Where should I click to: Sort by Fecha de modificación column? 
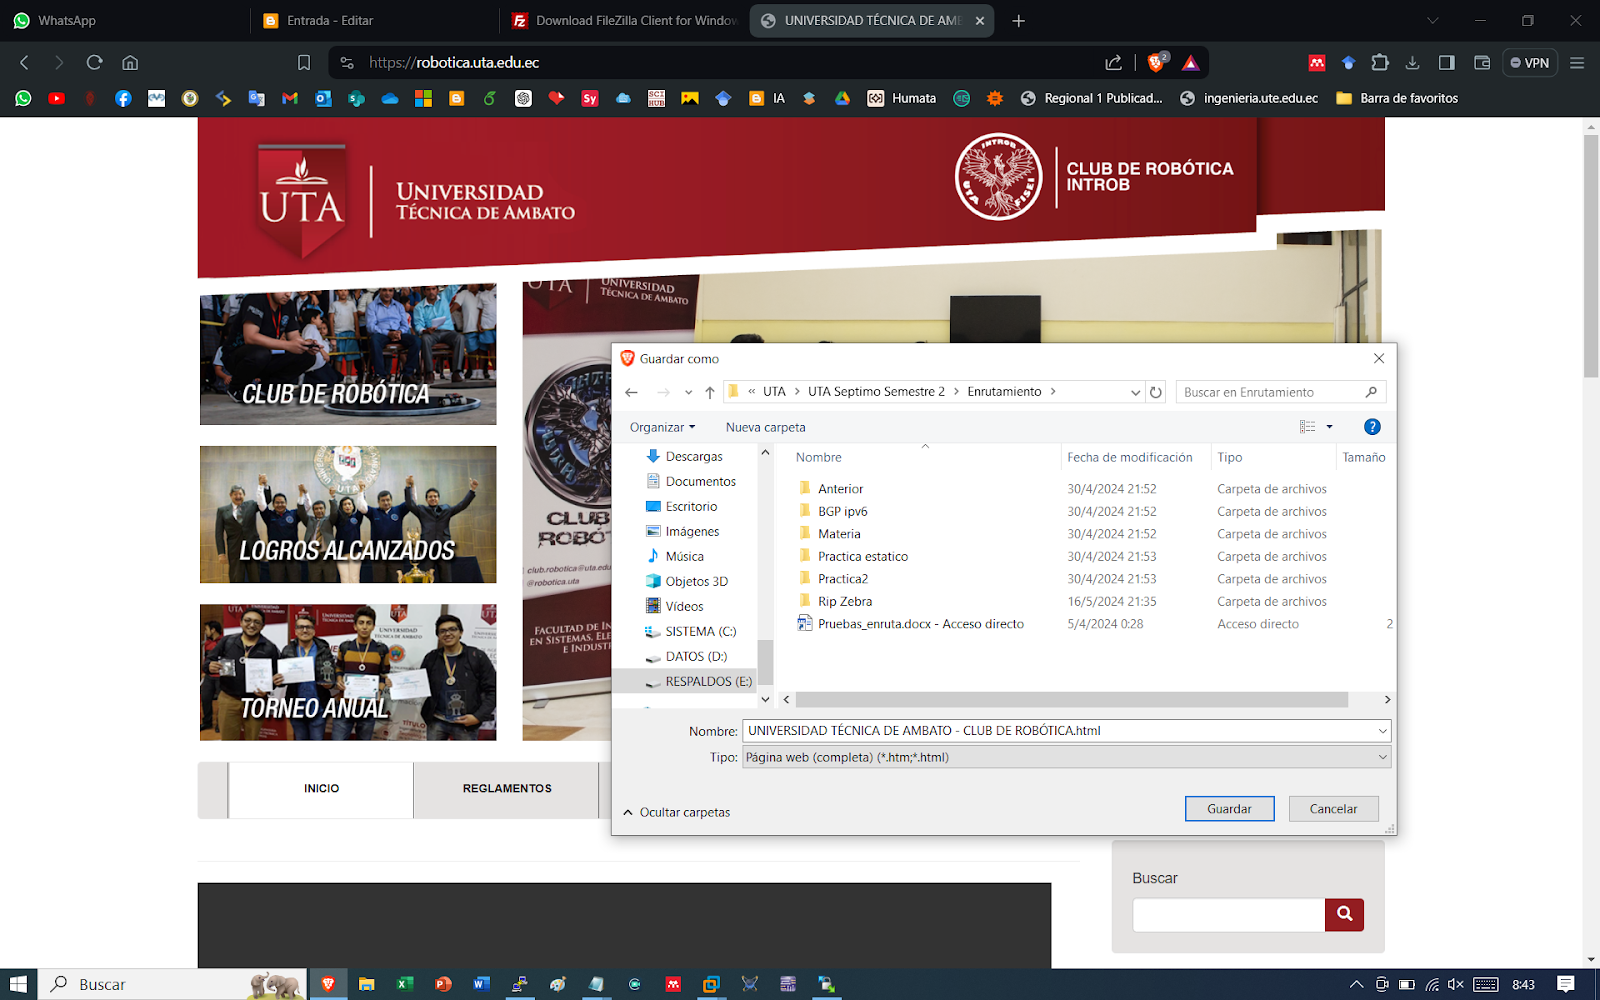pos(1129,457)
